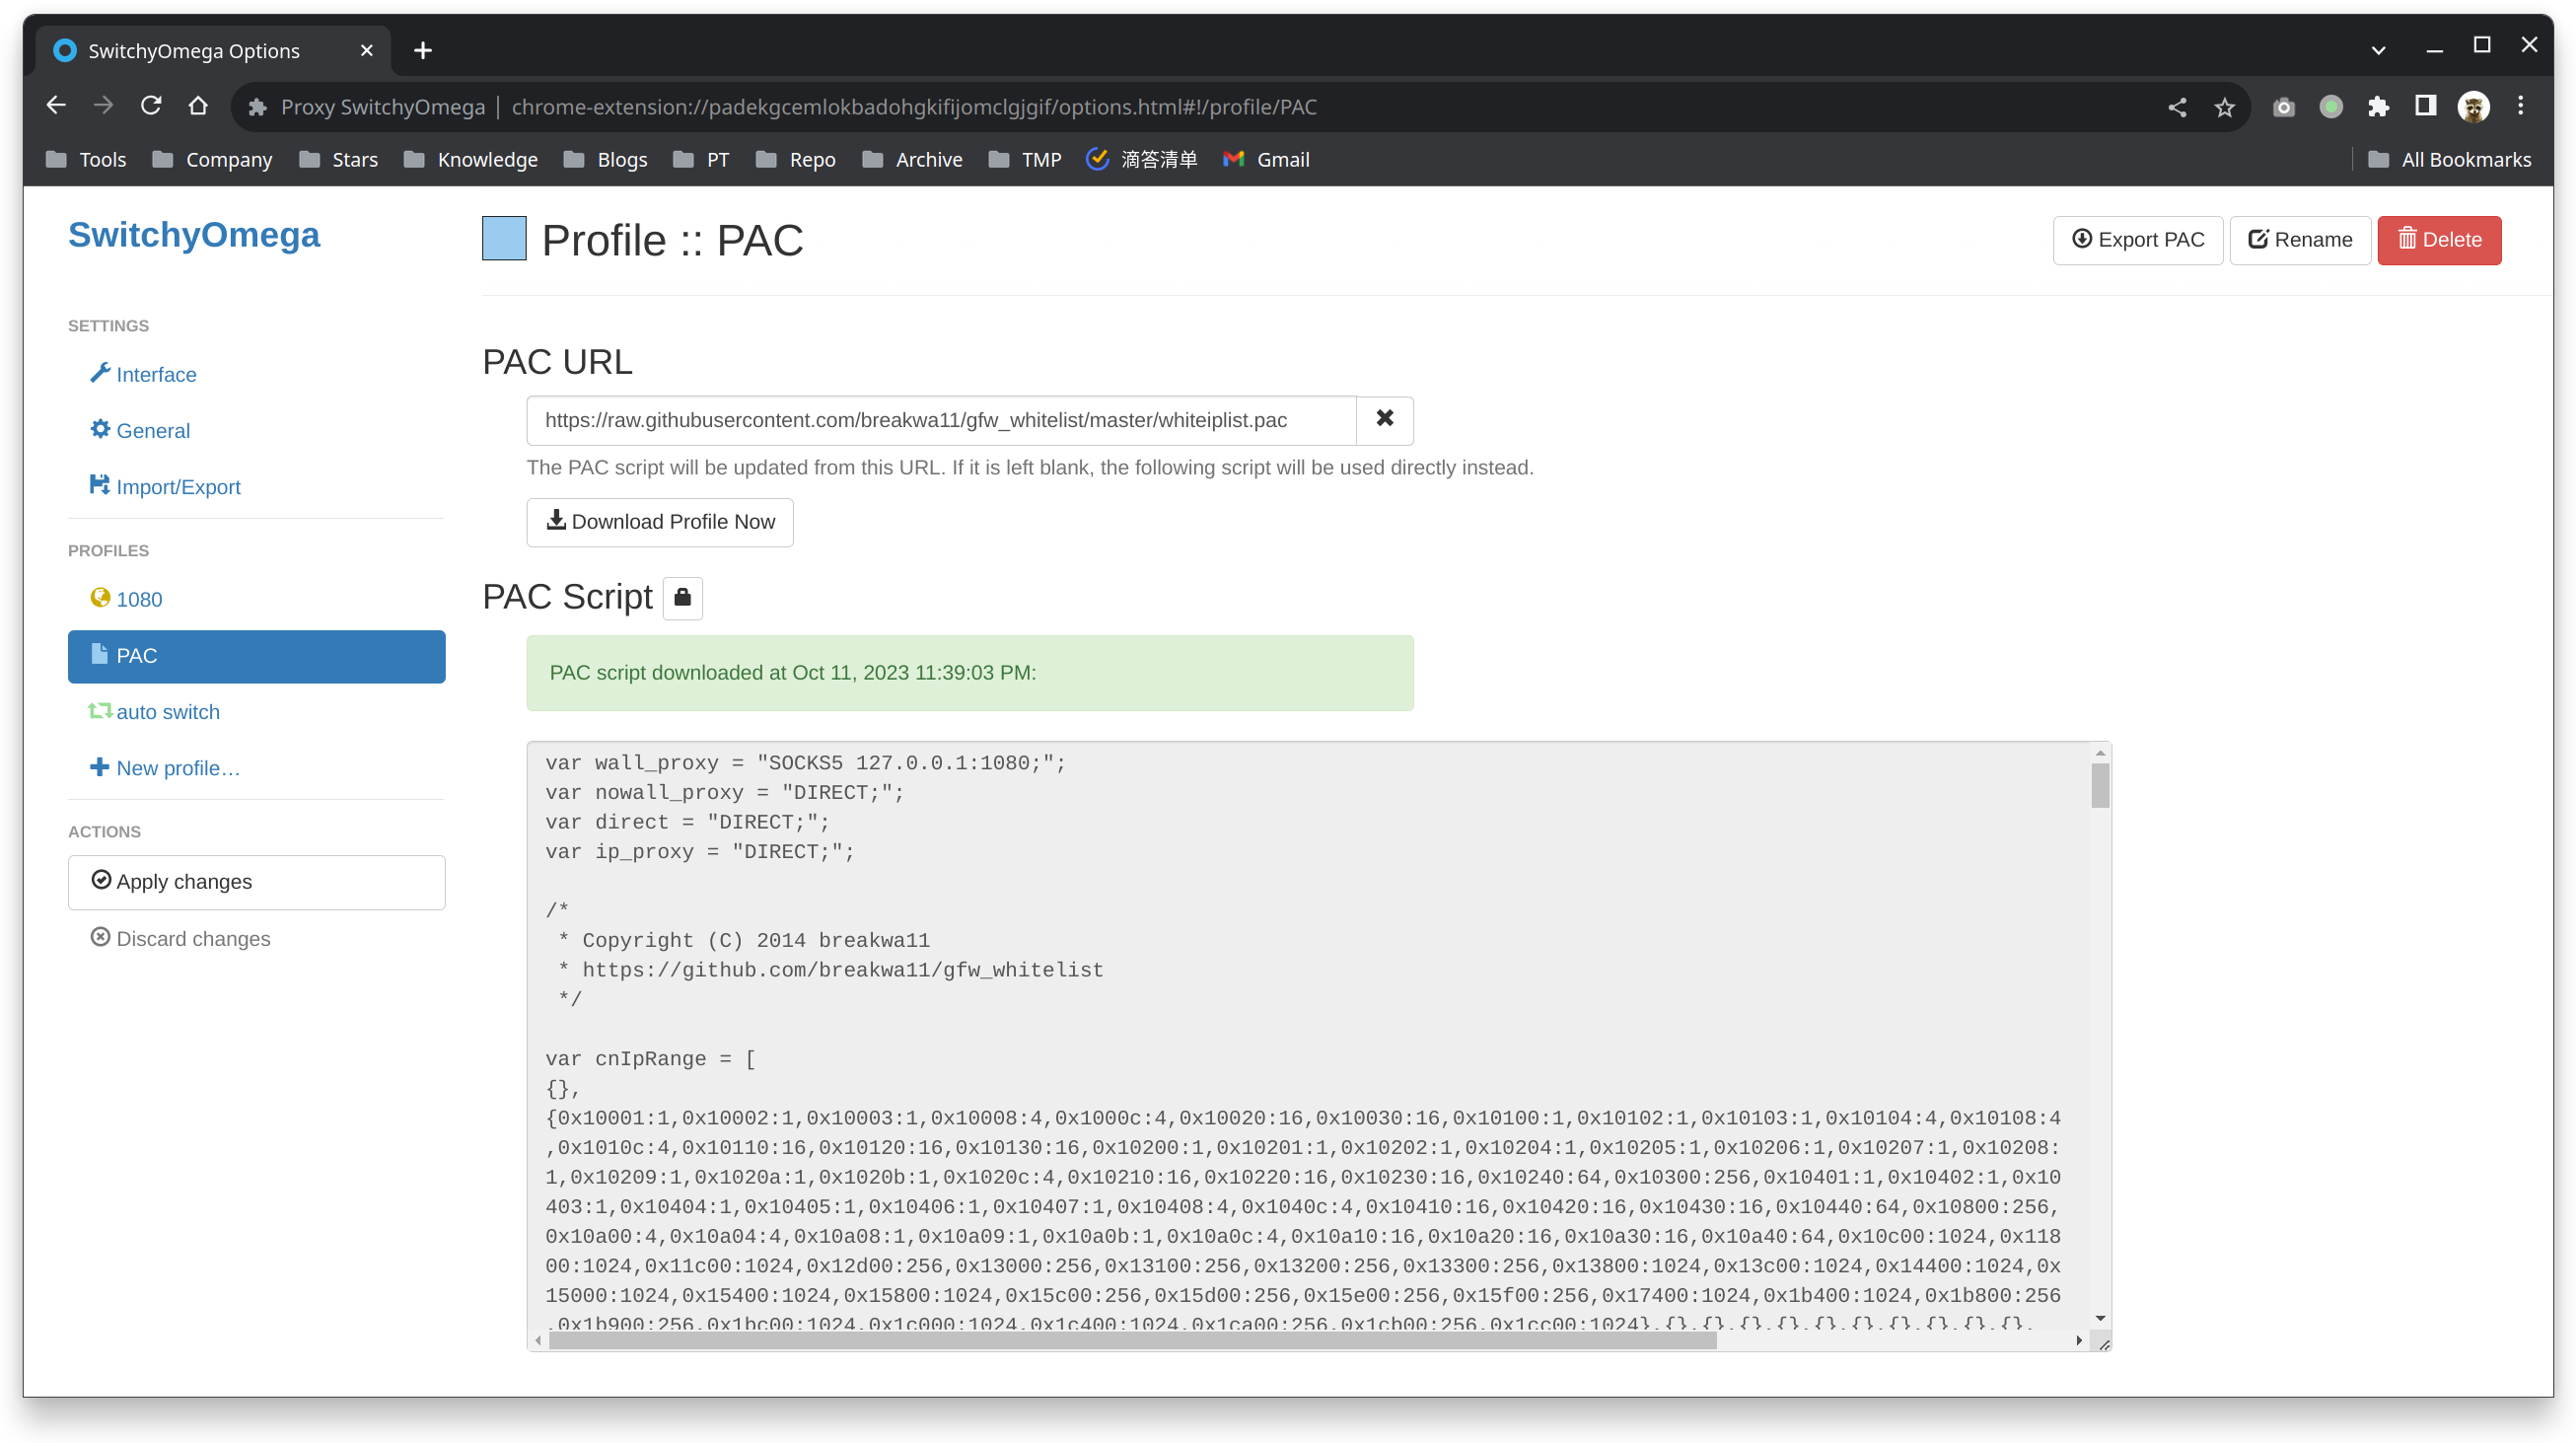Click Download Profile Now
This screenshot has height=1443, width=2576.
[x=659, y=522]
